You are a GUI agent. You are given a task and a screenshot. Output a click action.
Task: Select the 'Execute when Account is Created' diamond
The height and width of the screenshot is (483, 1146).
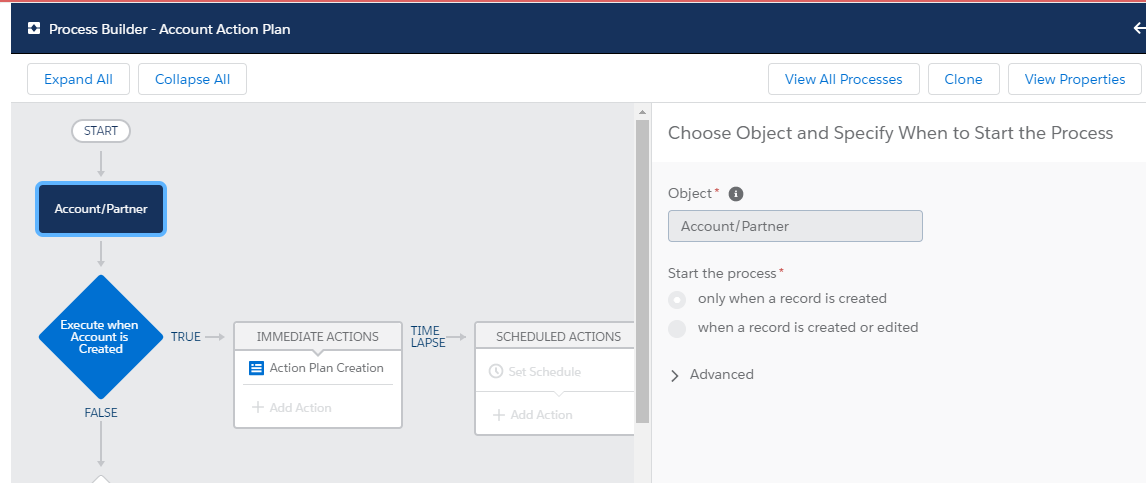(101, 337)
